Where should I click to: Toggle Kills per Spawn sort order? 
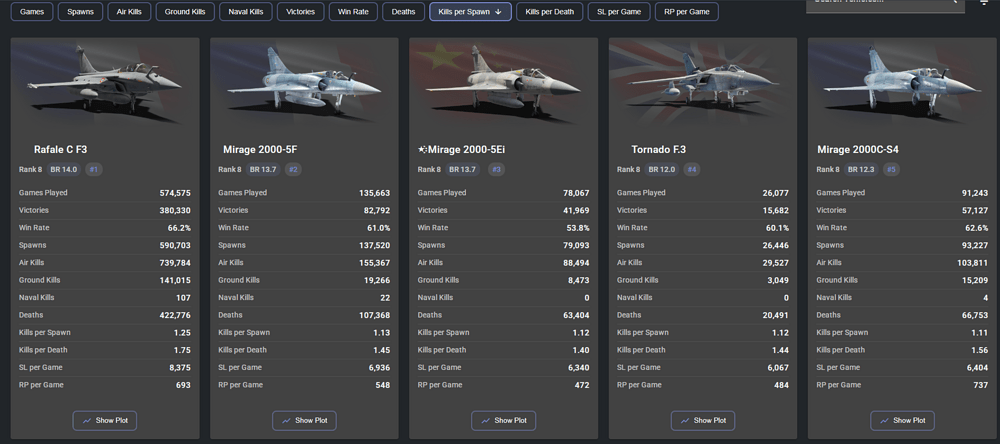point(470,12)
